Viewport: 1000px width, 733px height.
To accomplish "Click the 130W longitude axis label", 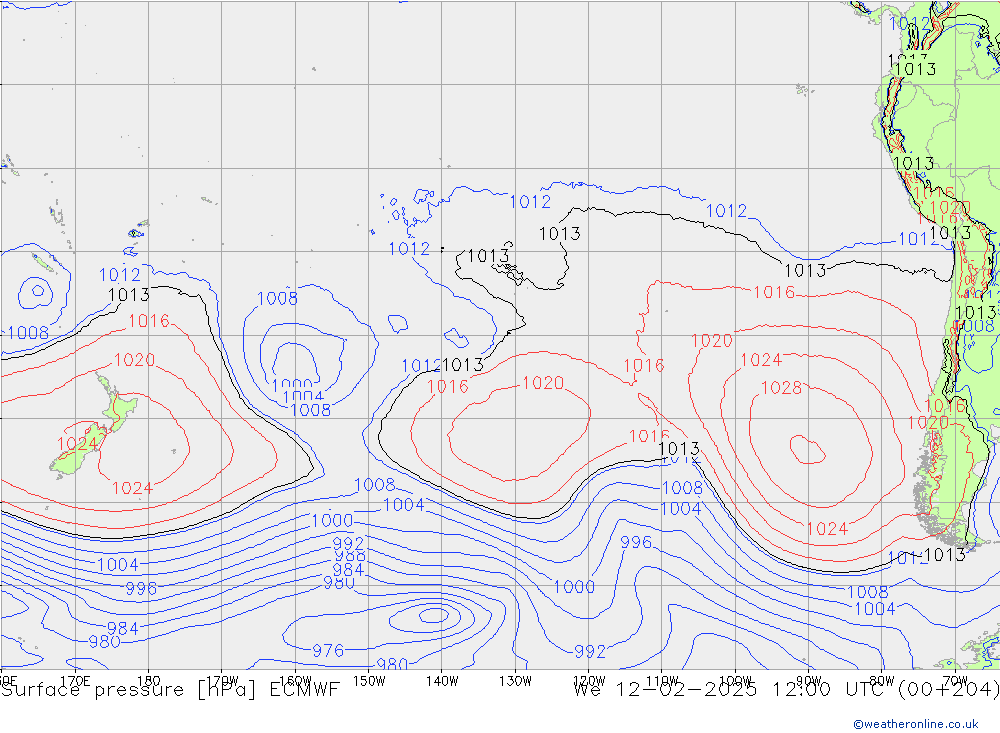I will (515, 681).
